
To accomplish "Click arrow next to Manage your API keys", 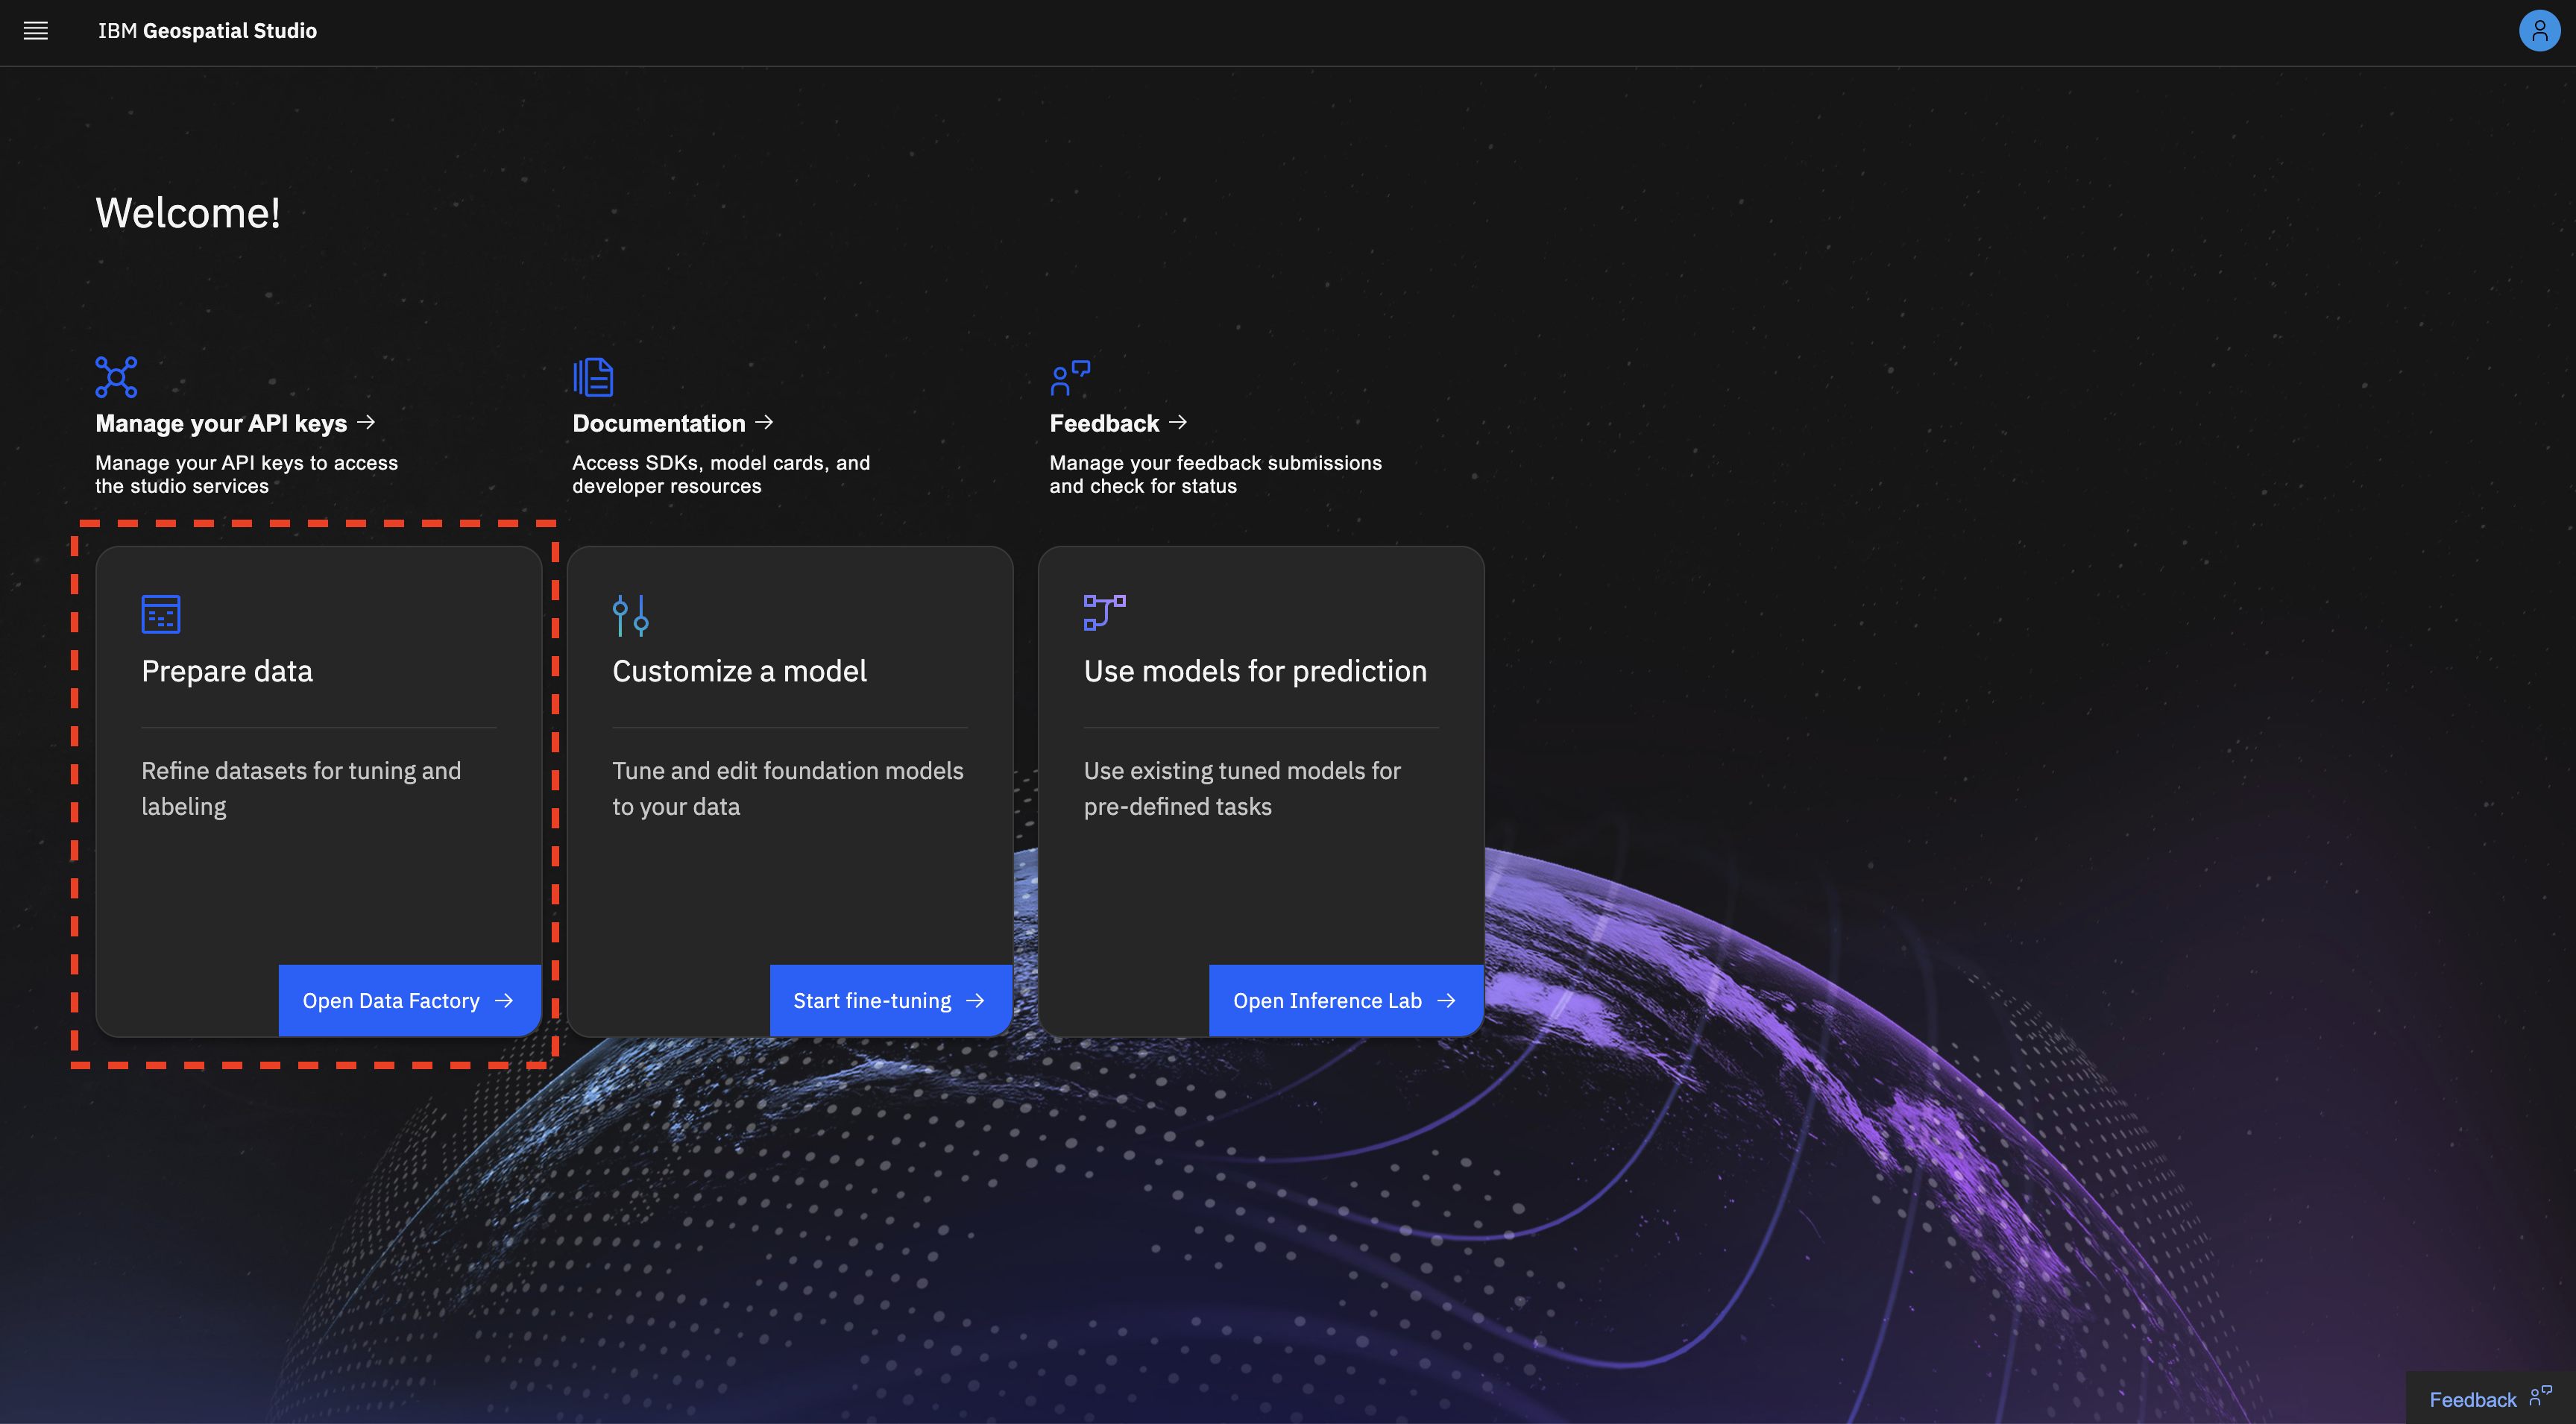I will pyautogui.click(x=367, y=422).
